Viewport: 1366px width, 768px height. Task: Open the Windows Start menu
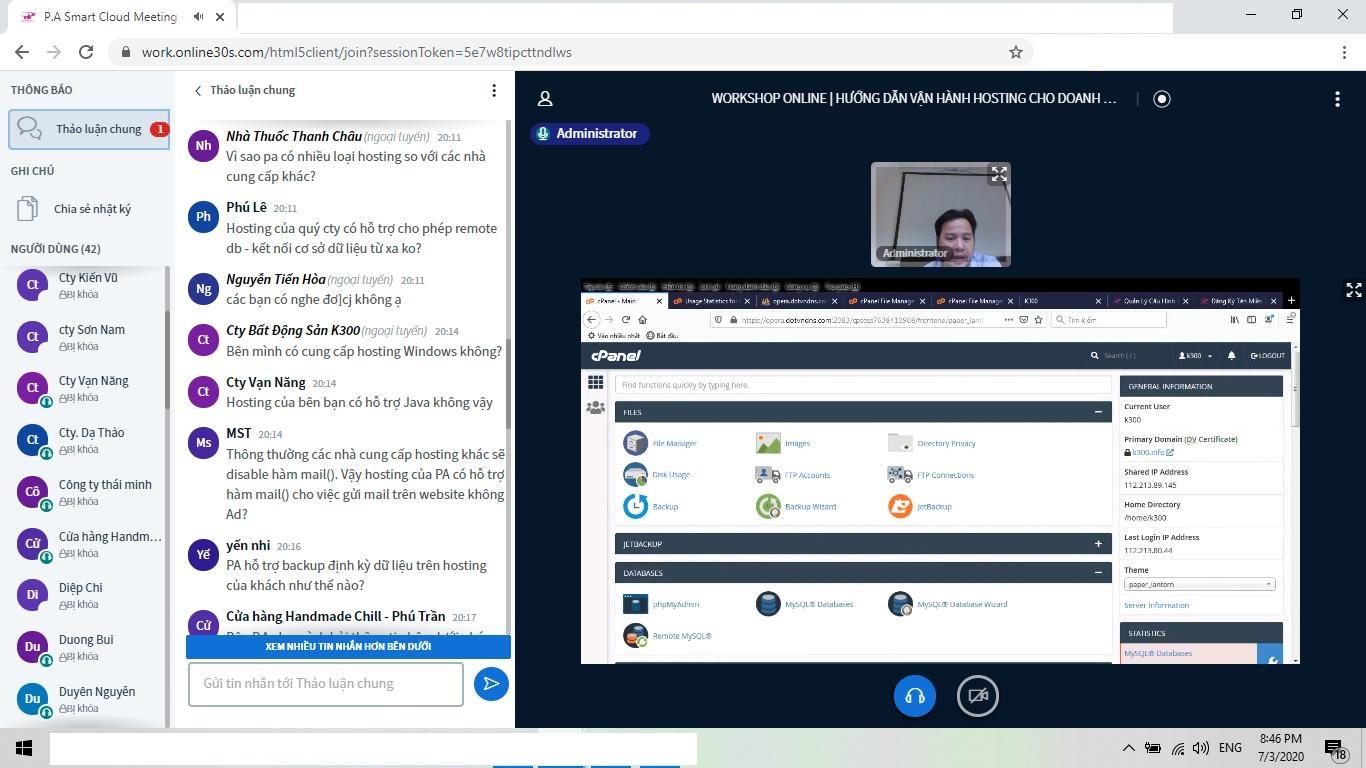point(24,748)
